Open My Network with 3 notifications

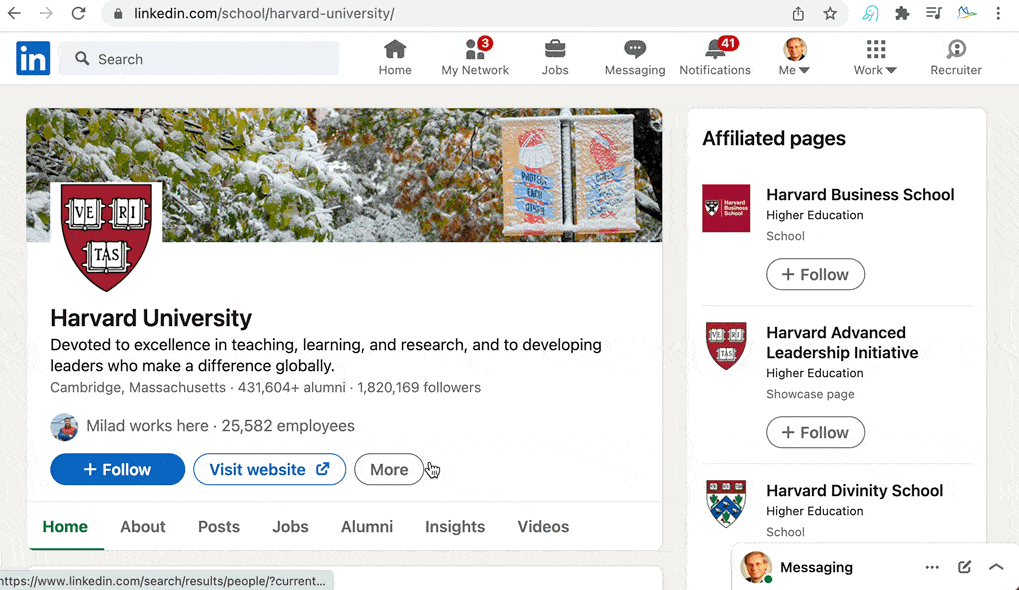475,58
